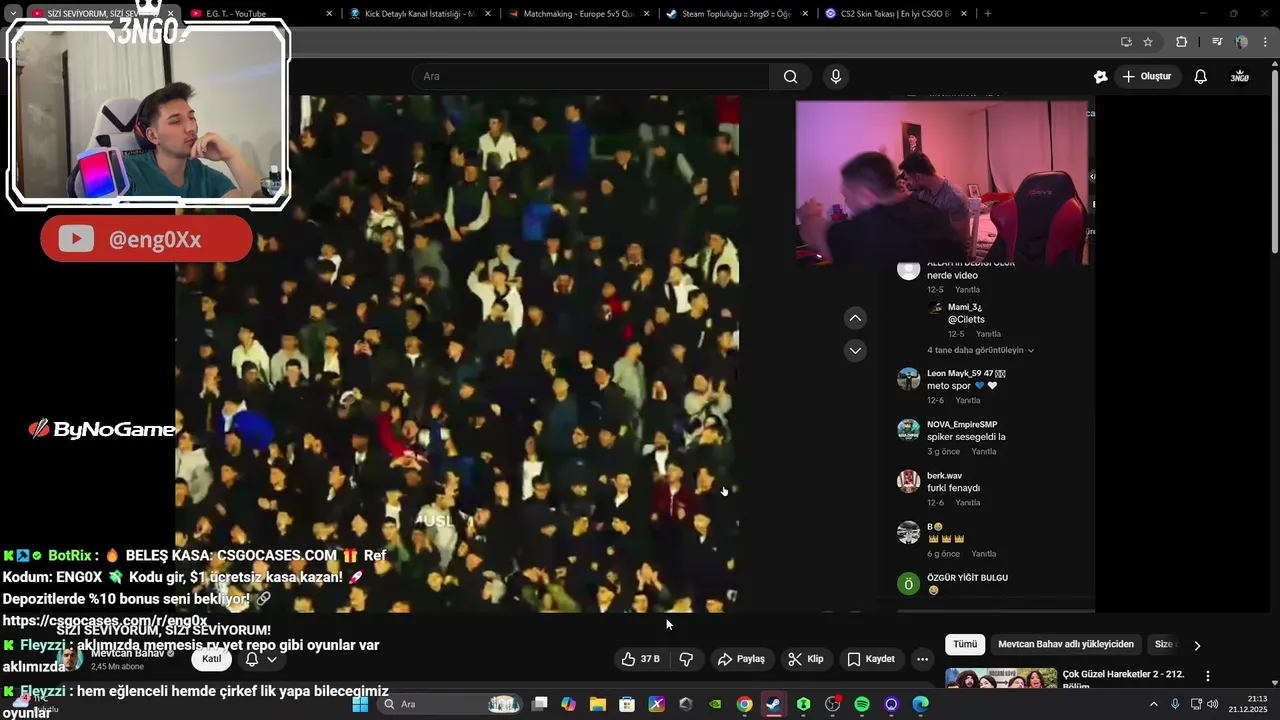Like the video with 37 B likes
The image size is (1280, 720).
coord(640,659)
